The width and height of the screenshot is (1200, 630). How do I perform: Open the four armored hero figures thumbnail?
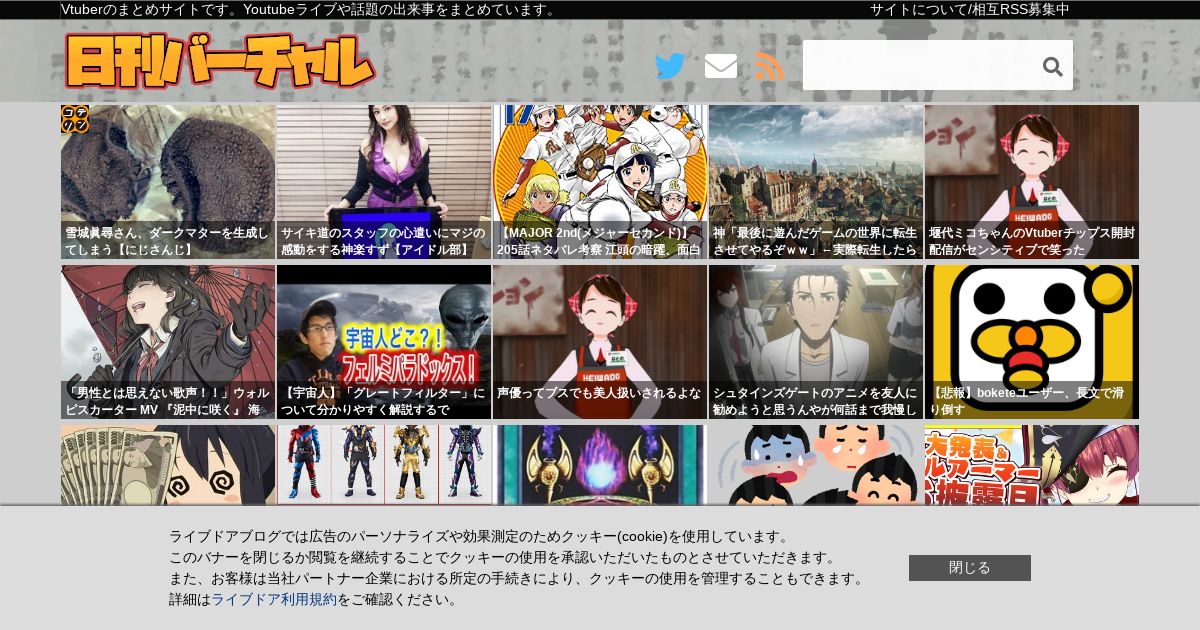pos(384,464)
